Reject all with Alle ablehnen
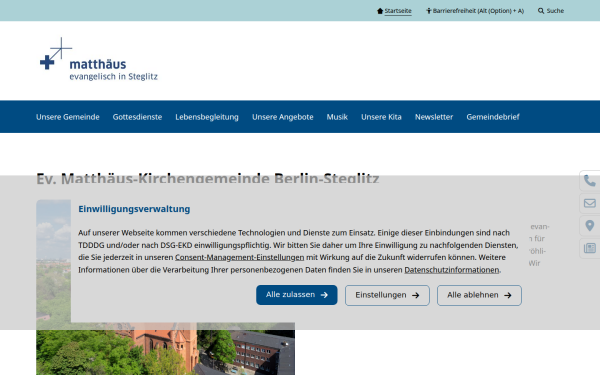The height and width of the screenshot is (375, 600). click(479, 295)
